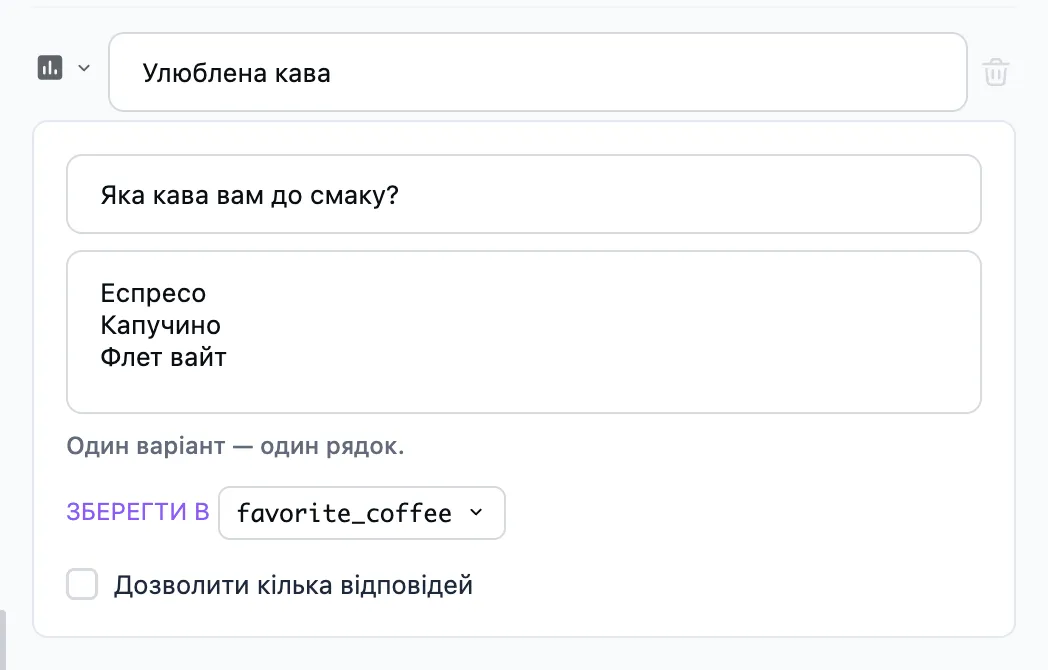Viewport: 1048px width, 670px height.
Task: Enable 'Дозволити кілька відповідей' checkbox
Action: tap(82, 584)
